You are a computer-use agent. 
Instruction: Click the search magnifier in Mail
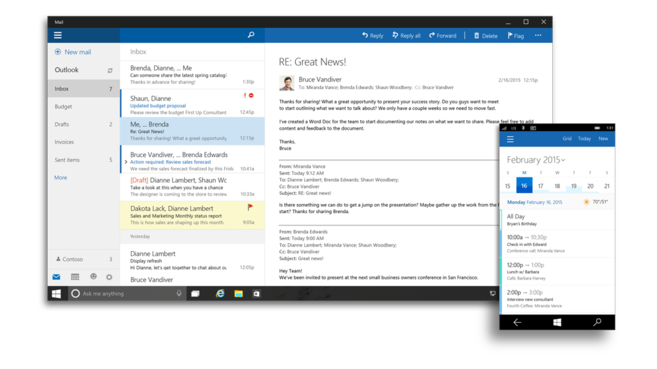coord(251,35)
